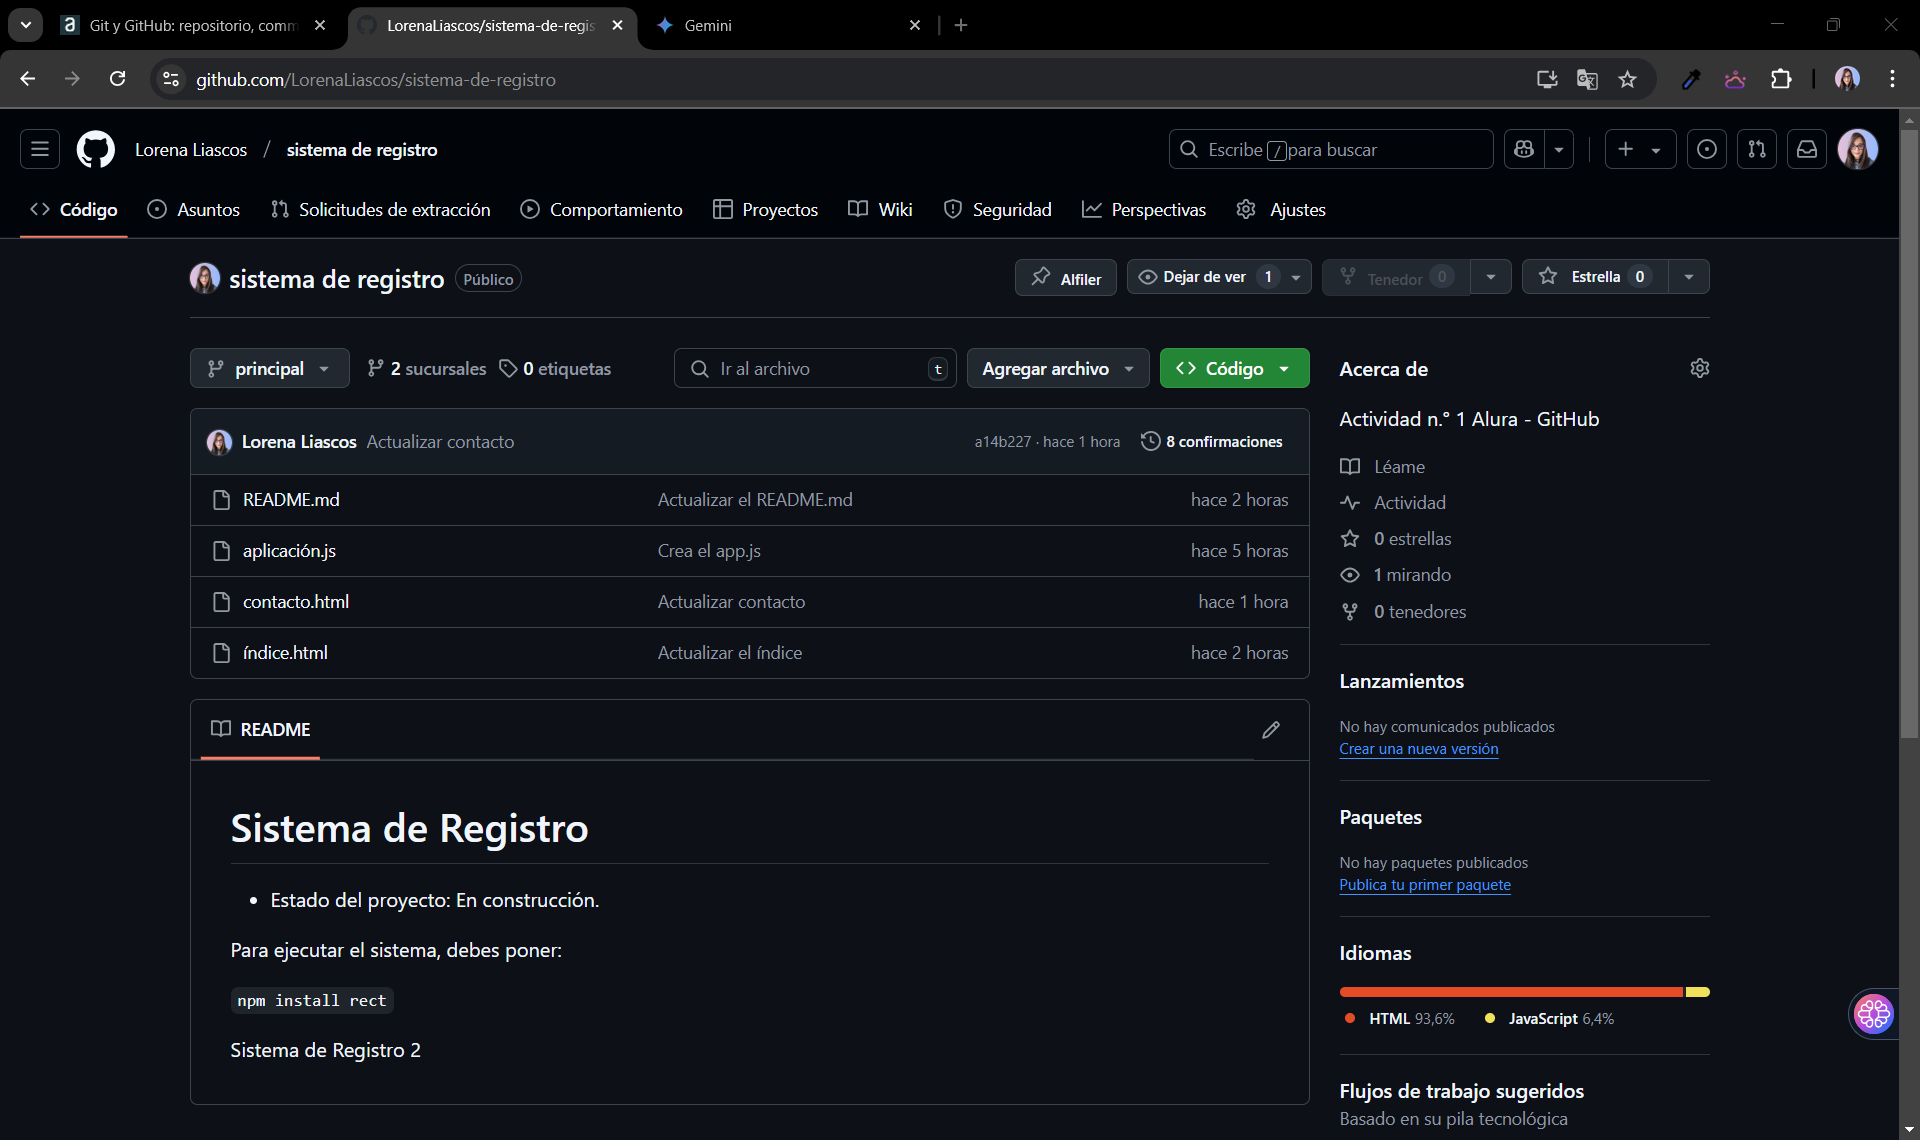
Task: Bookmark this page with the star icon
Action: click(x=1627, y=79)
